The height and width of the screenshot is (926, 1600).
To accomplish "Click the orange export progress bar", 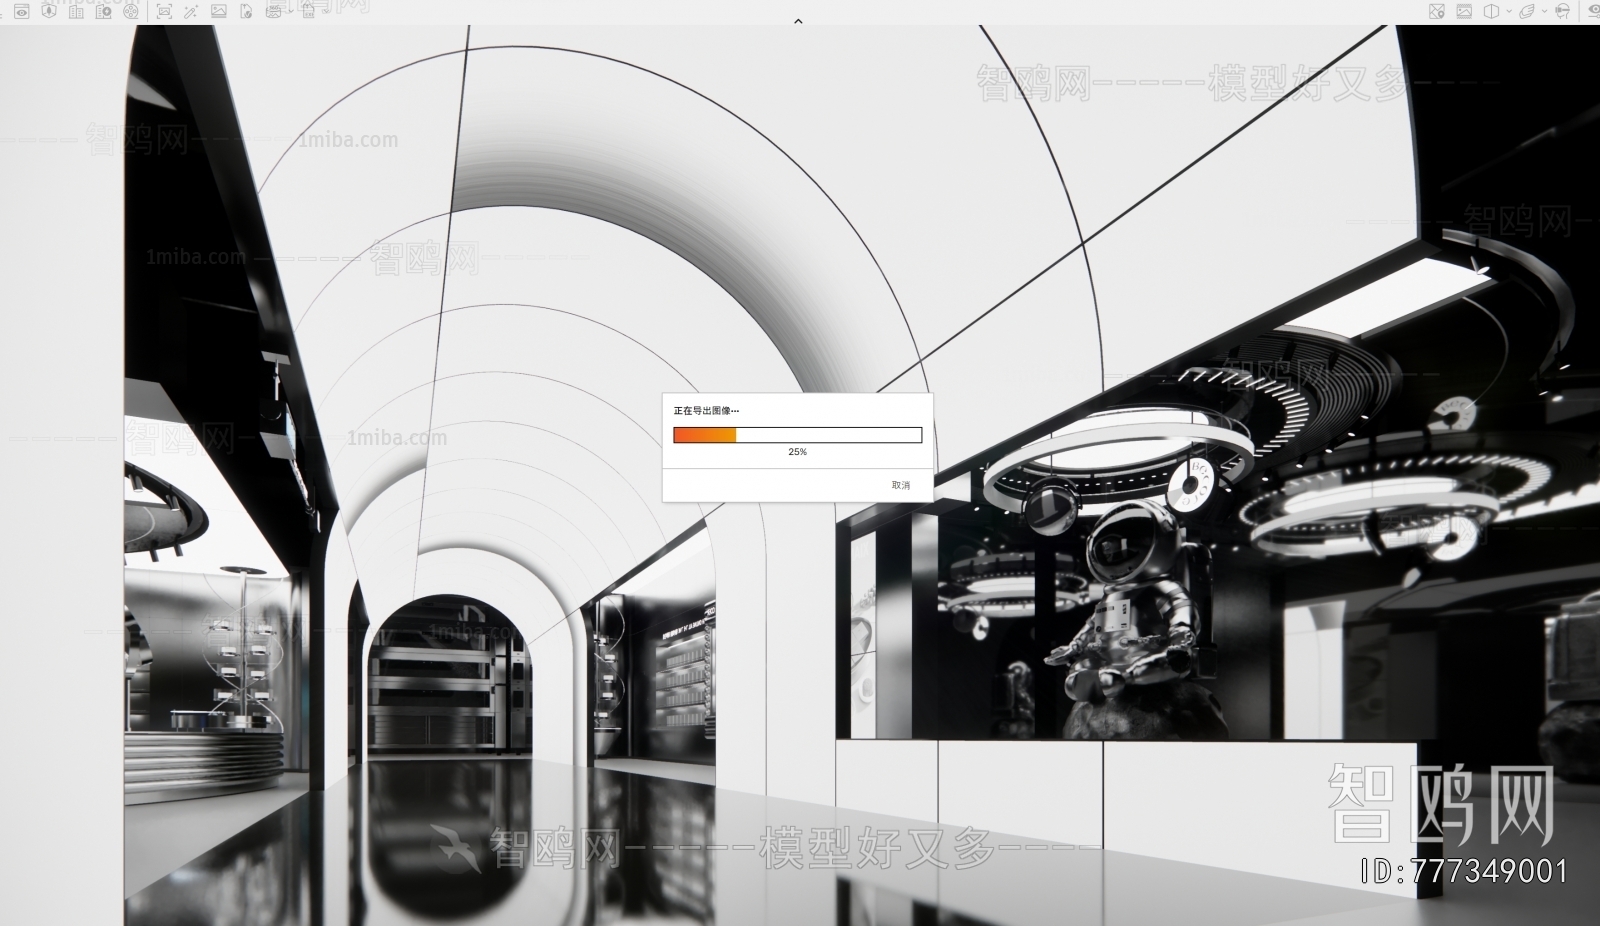I will click(797, 435).
